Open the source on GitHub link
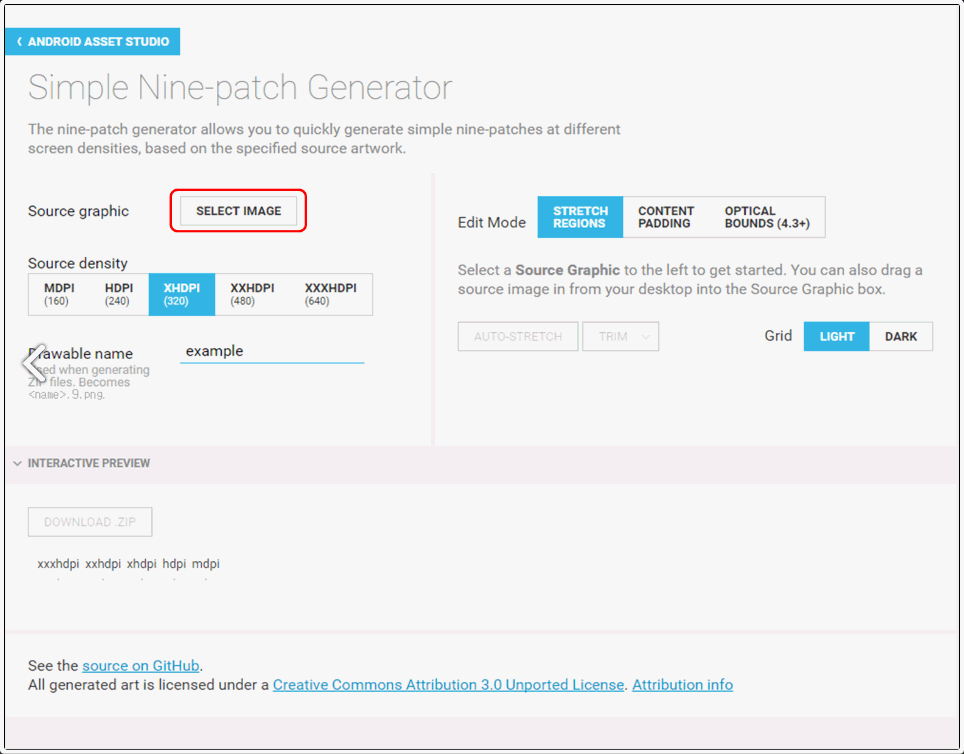The image size is (964, 754). point(141,665)
